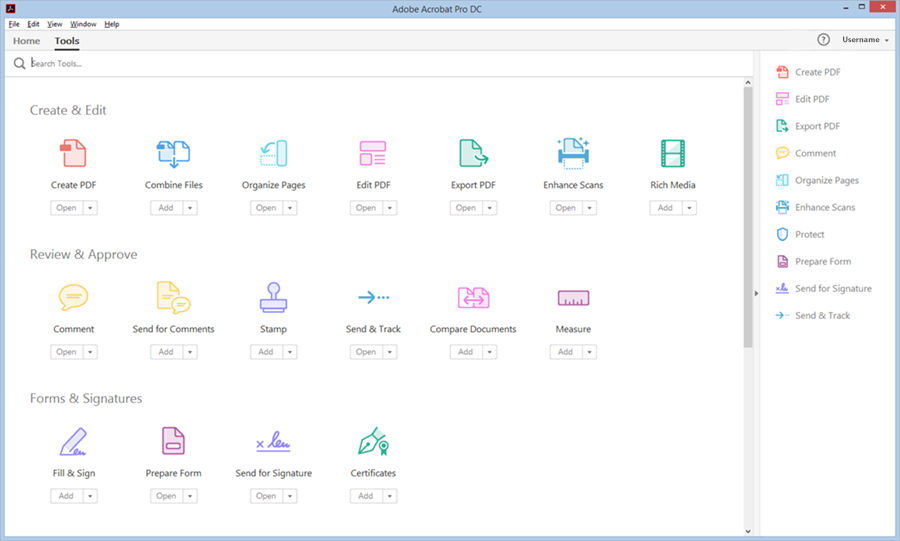900x541 pixels.
Task: Open the Enhance Scans tool icon
Action: coord(573,153)
